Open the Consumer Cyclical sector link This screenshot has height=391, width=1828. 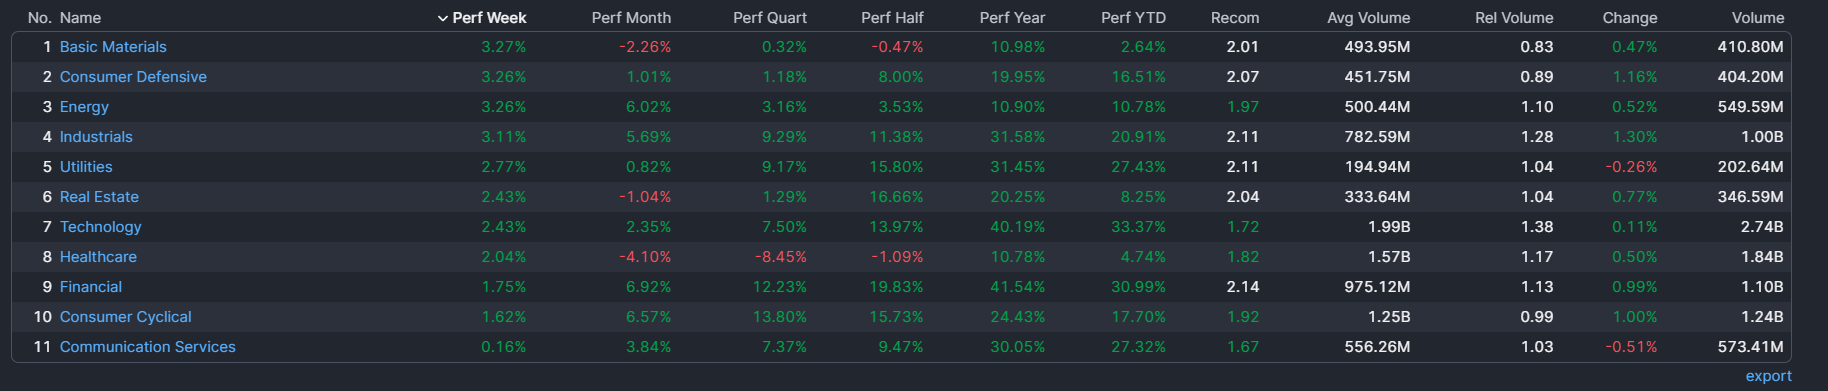(126, 317)
